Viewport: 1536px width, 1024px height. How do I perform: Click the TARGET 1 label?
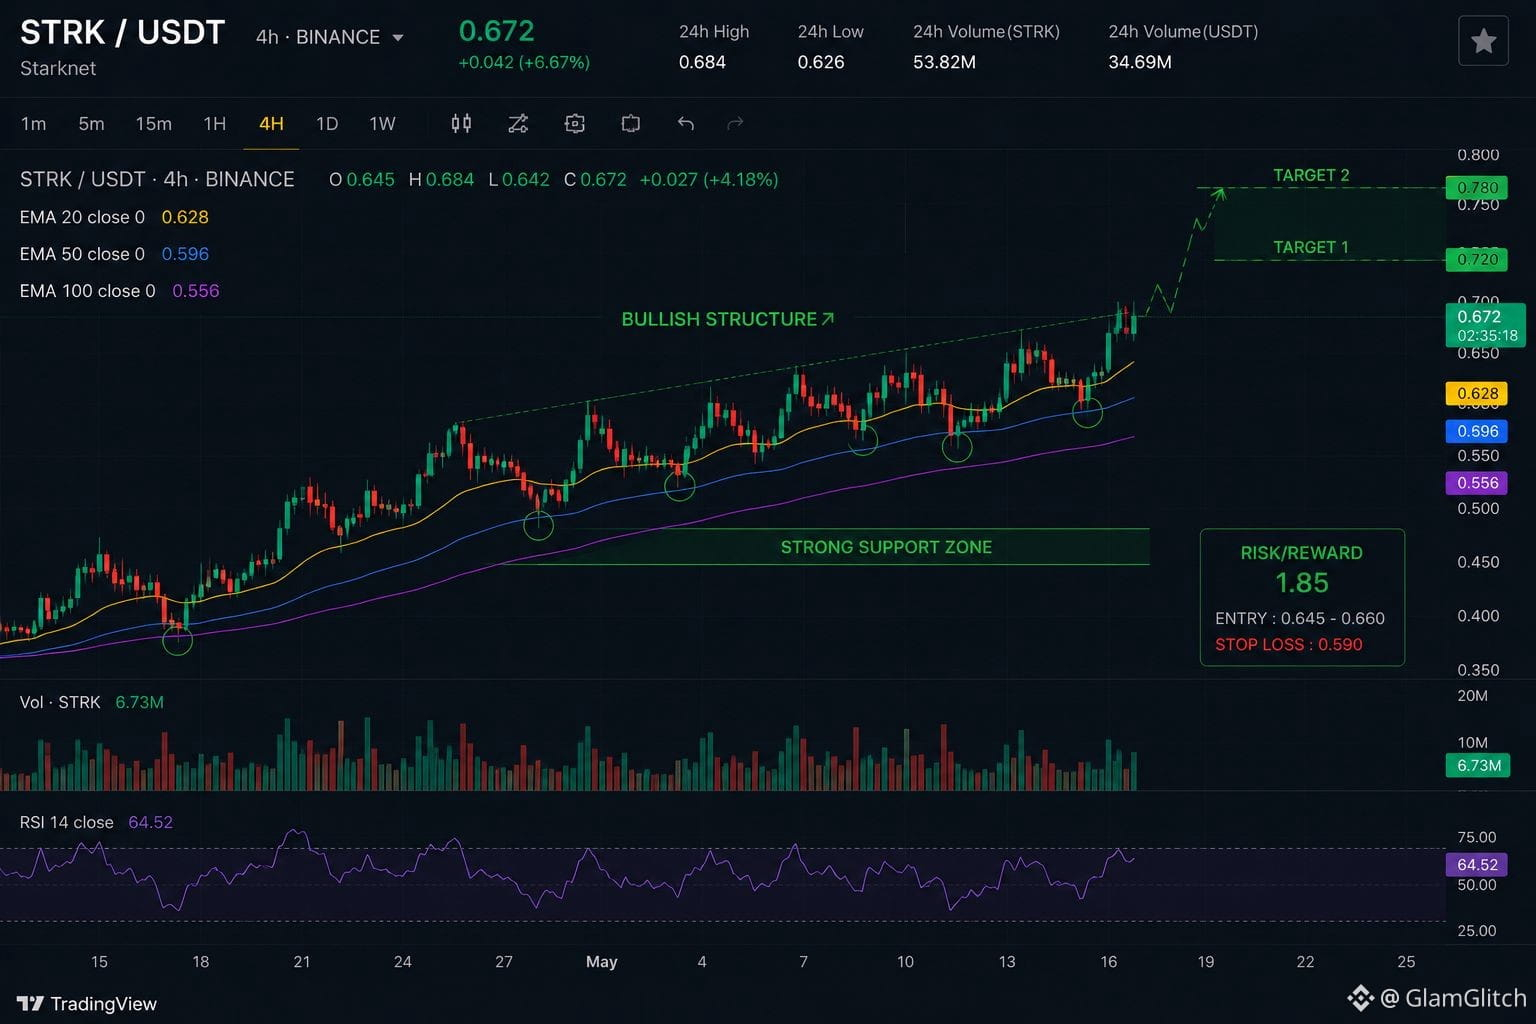(x=1311, y=247)
